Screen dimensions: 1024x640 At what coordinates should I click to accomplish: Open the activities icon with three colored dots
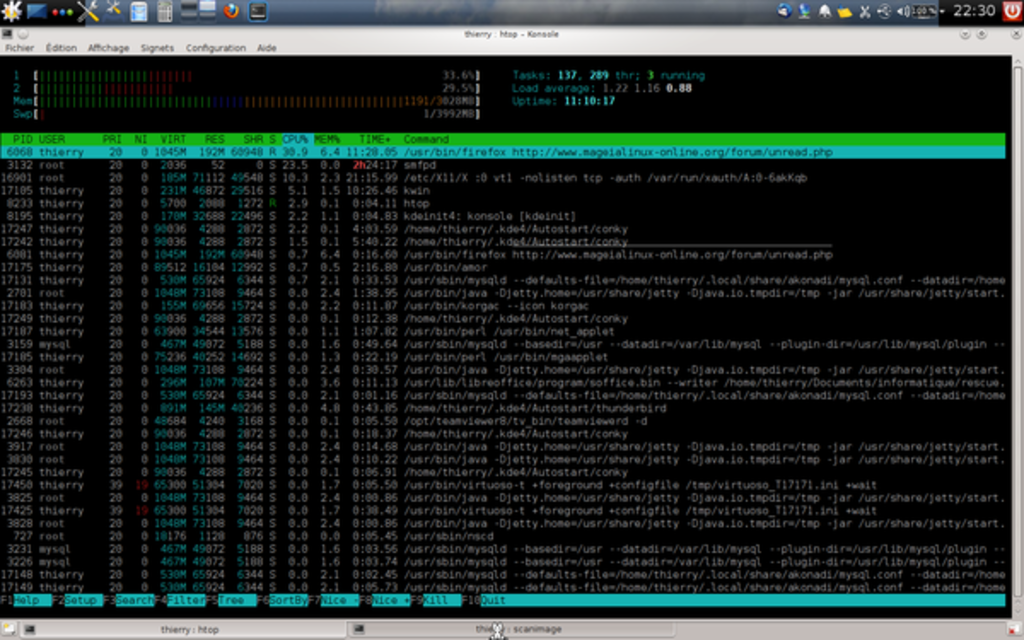pyautogui.click(x=62, y=12)
